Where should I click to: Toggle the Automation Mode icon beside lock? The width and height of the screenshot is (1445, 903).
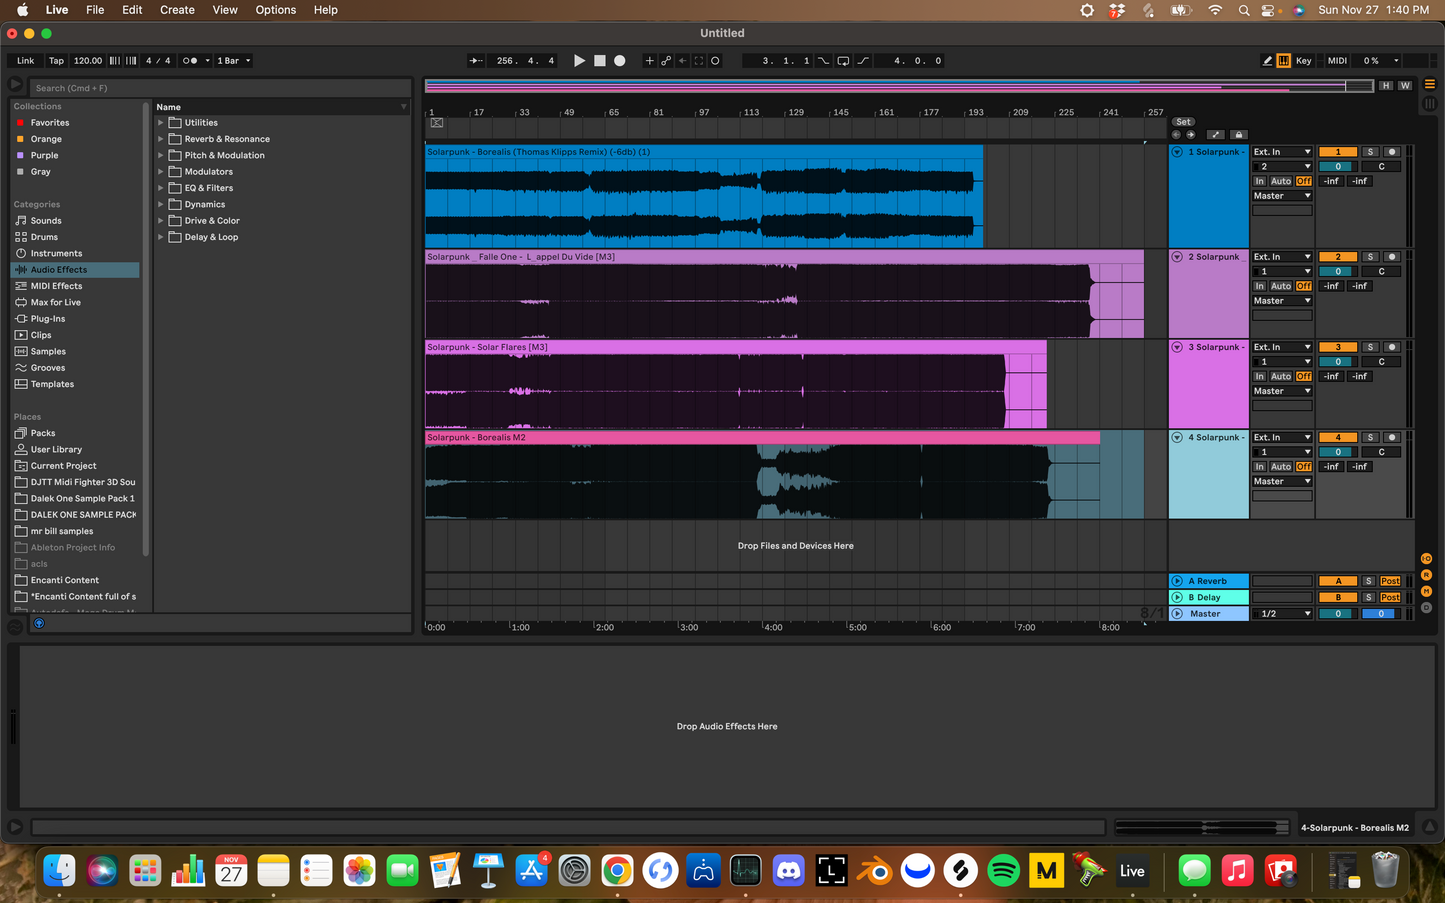pyautogui.click(x=1215, y=135)
